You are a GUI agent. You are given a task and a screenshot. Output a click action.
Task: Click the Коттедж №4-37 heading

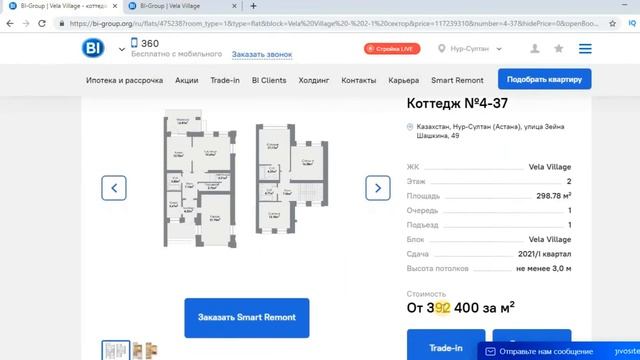[457, 103]
